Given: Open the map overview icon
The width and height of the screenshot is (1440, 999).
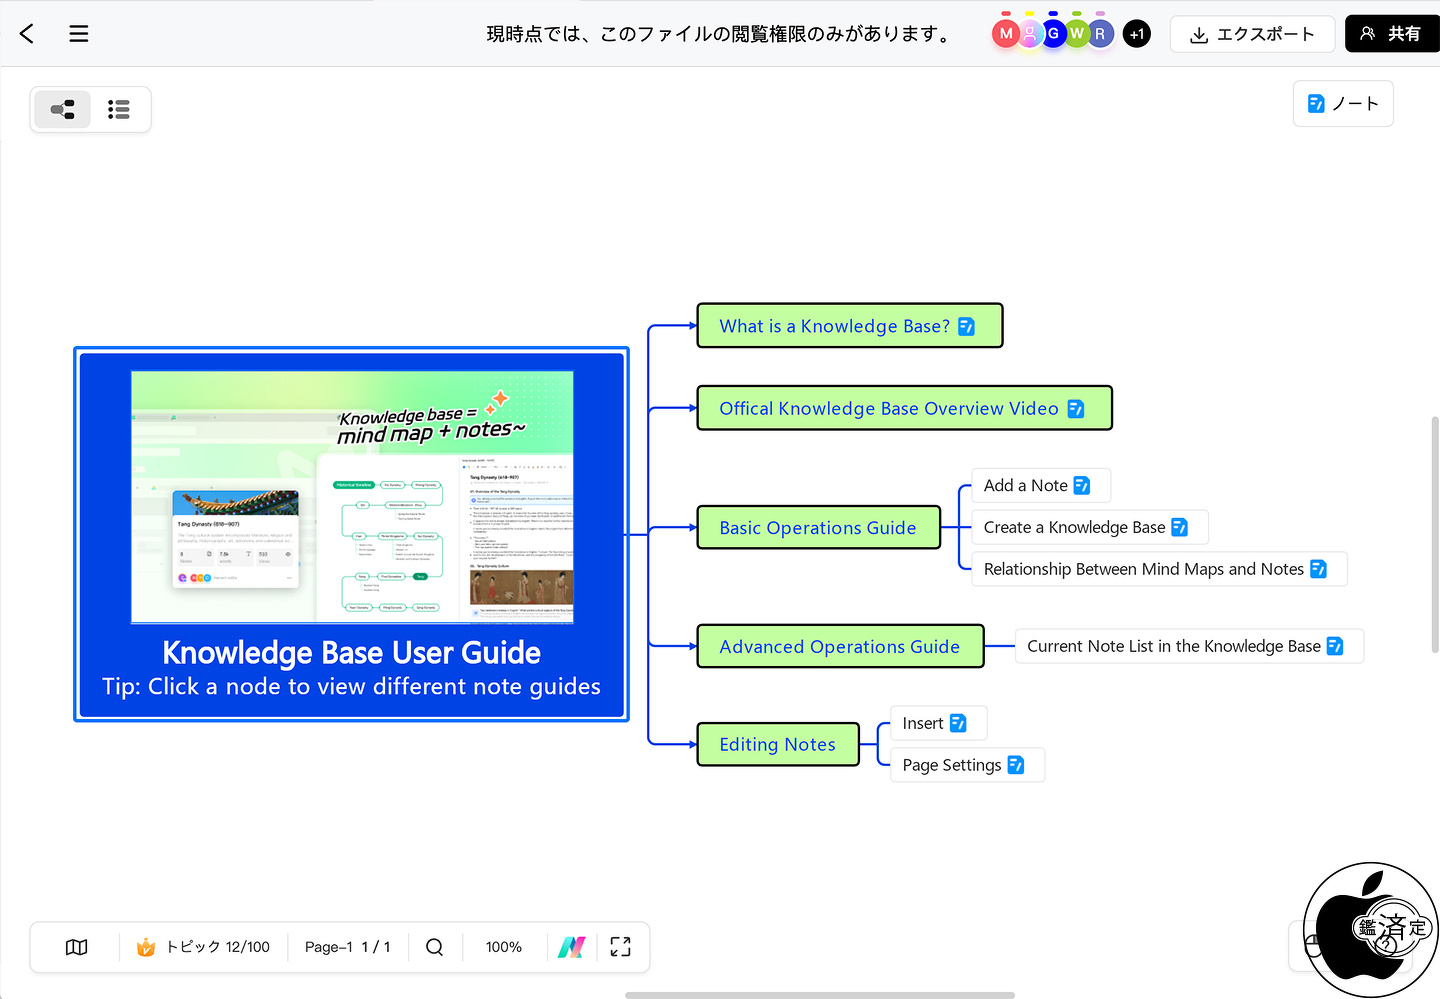Looking at the screenshot, I should pyautogui.click(x=77, y=947).
